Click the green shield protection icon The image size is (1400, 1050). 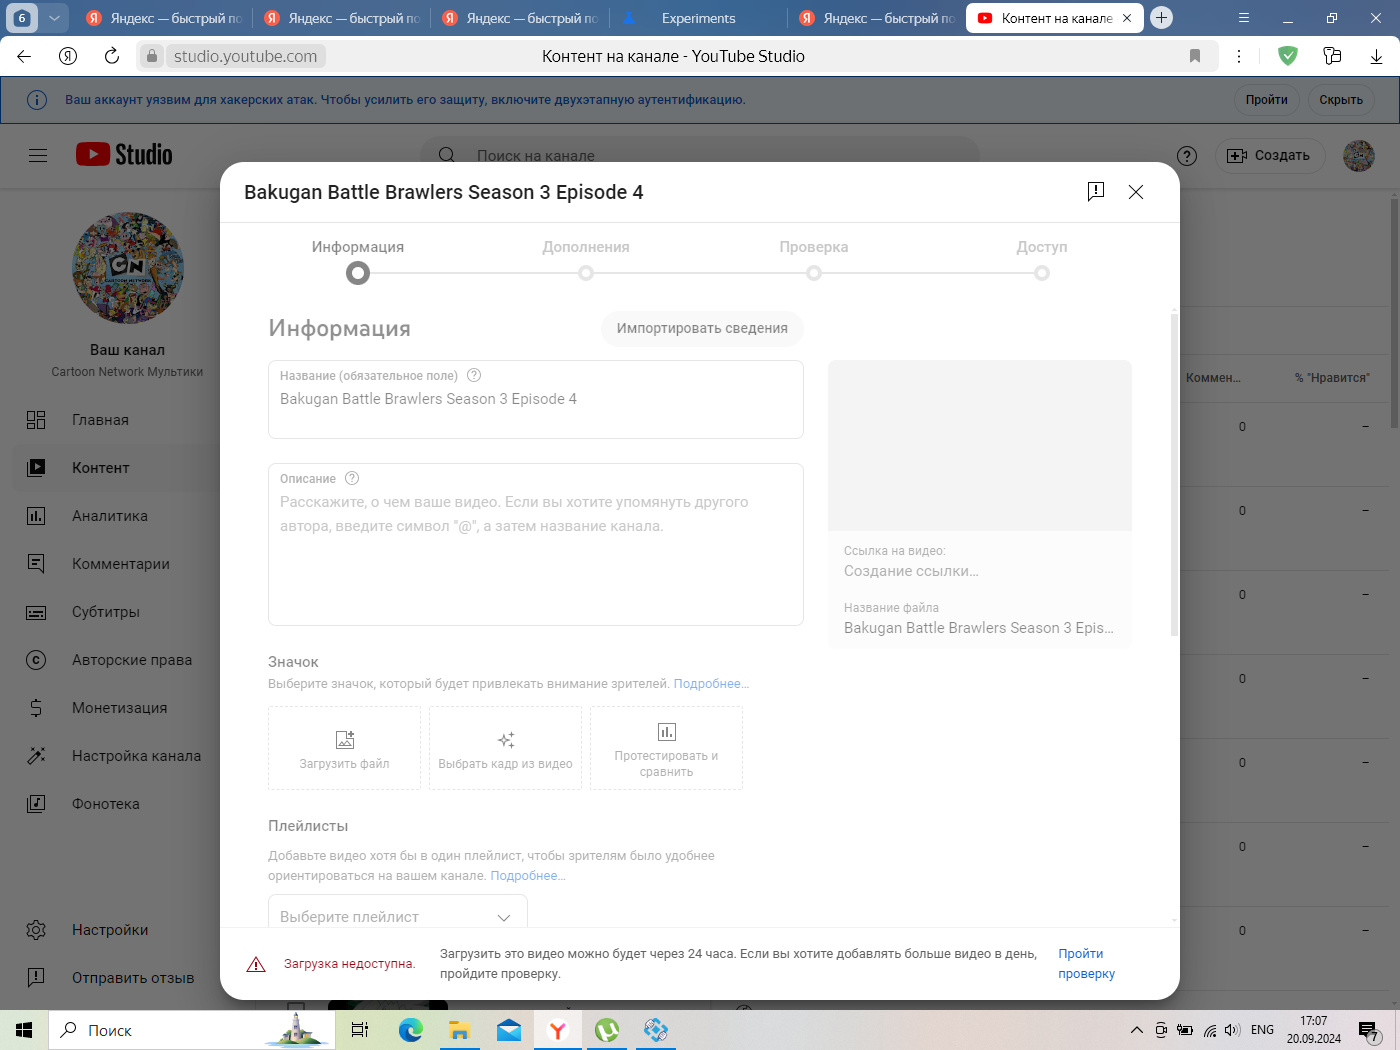tap(1288, 56)
